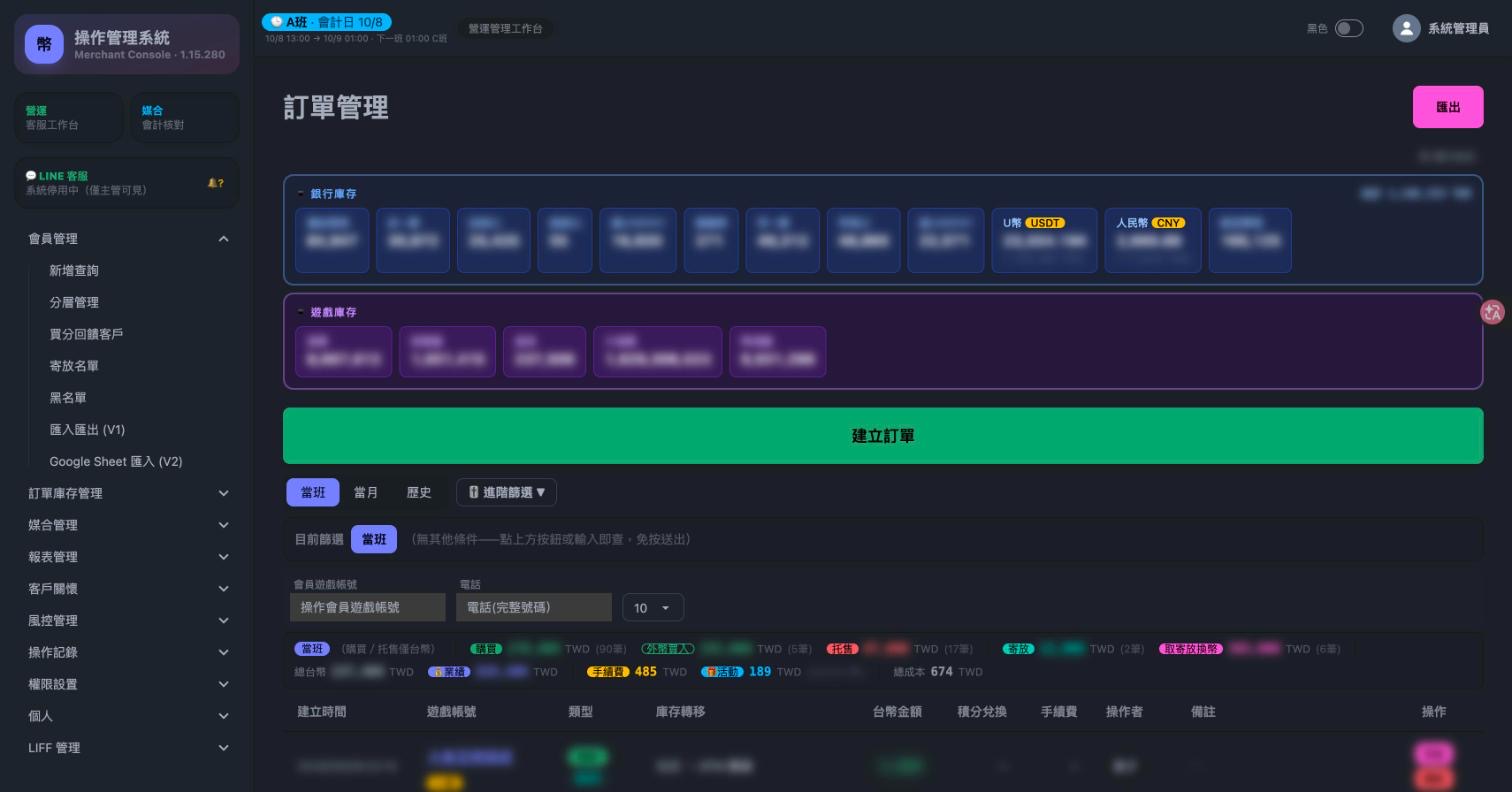This screenshot has width=1512, height=792.
Task: Click the pink 取寄放換幣 badge
Action: 1191,649
